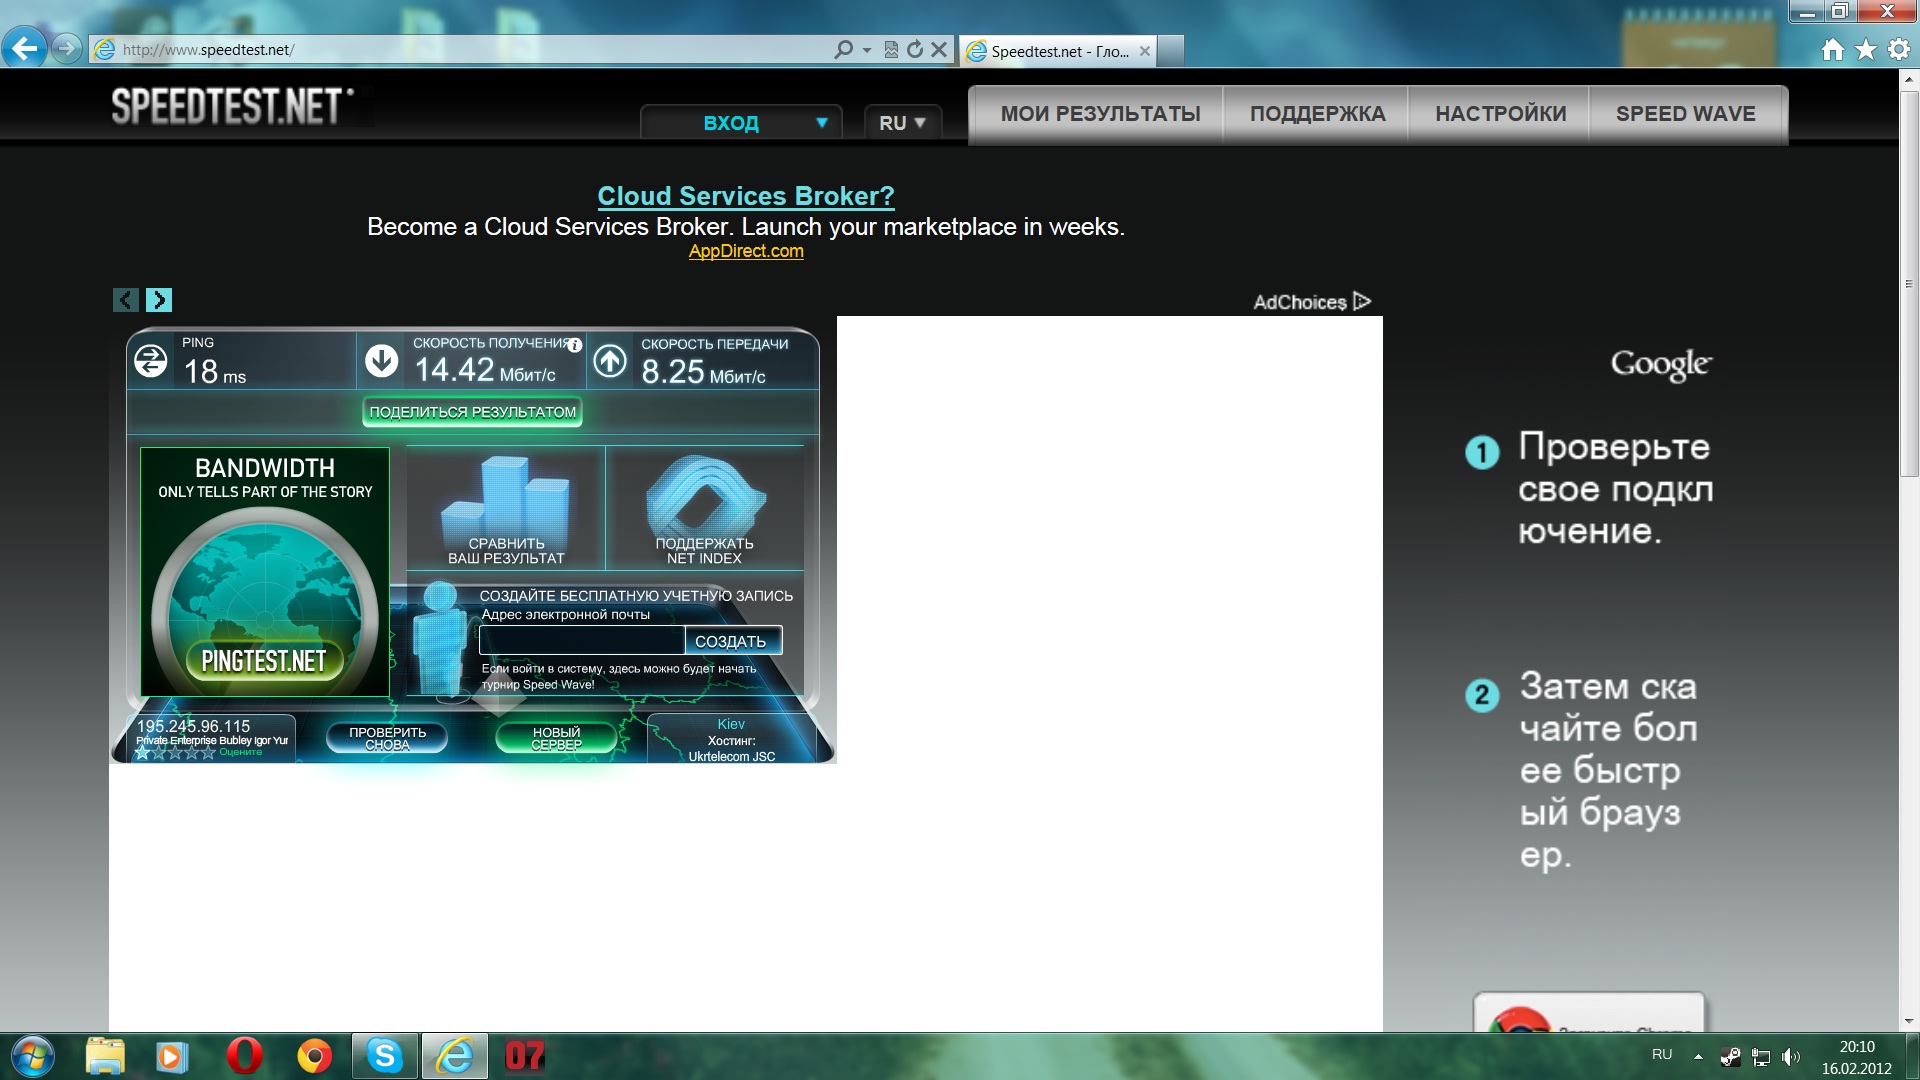
Task: Rate the ISP with the first star
Action: [143, 753]
